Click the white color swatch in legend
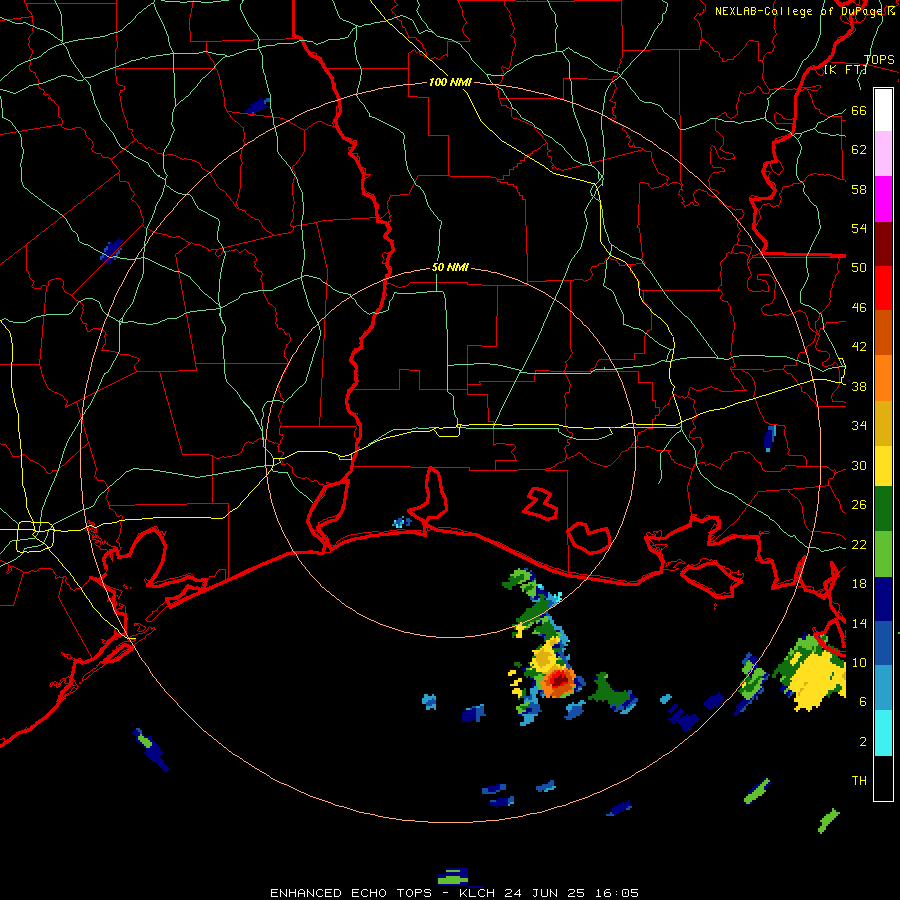 pyautogui.click(x=883, y=110)
